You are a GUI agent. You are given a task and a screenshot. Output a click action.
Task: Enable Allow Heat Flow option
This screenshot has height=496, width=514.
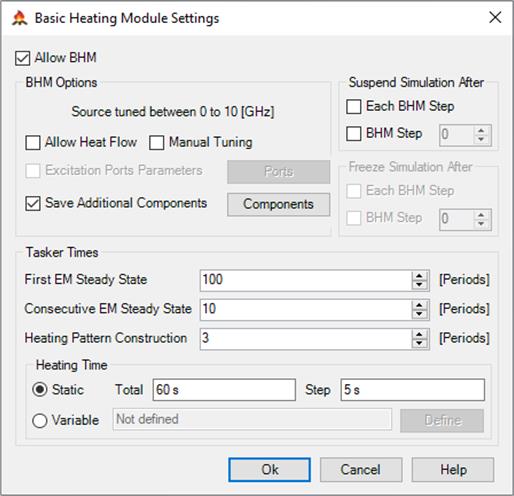[33, 143]
